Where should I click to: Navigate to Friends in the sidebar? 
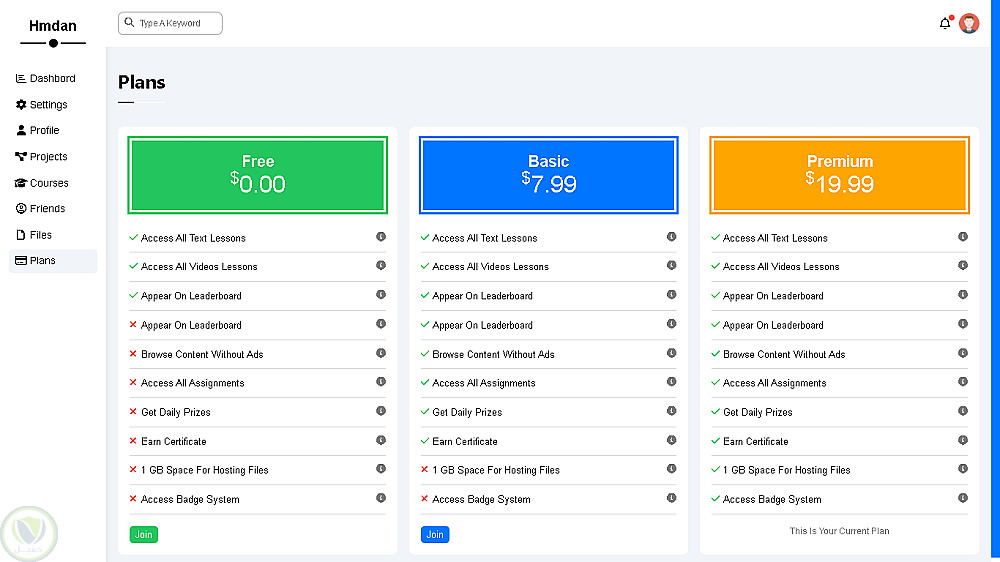[x=47, y=209]
